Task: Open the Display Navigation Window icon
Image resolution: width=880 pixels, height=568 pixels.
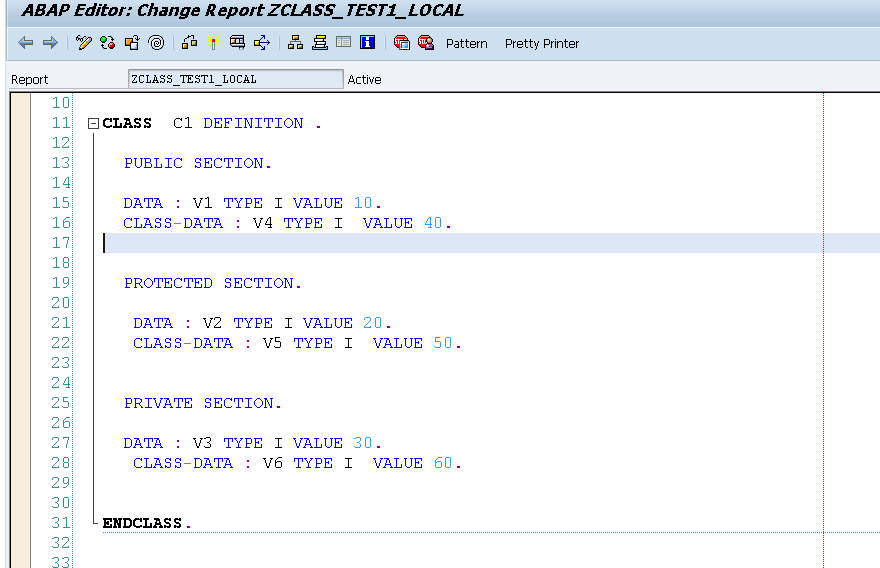Action: (320, 43)
